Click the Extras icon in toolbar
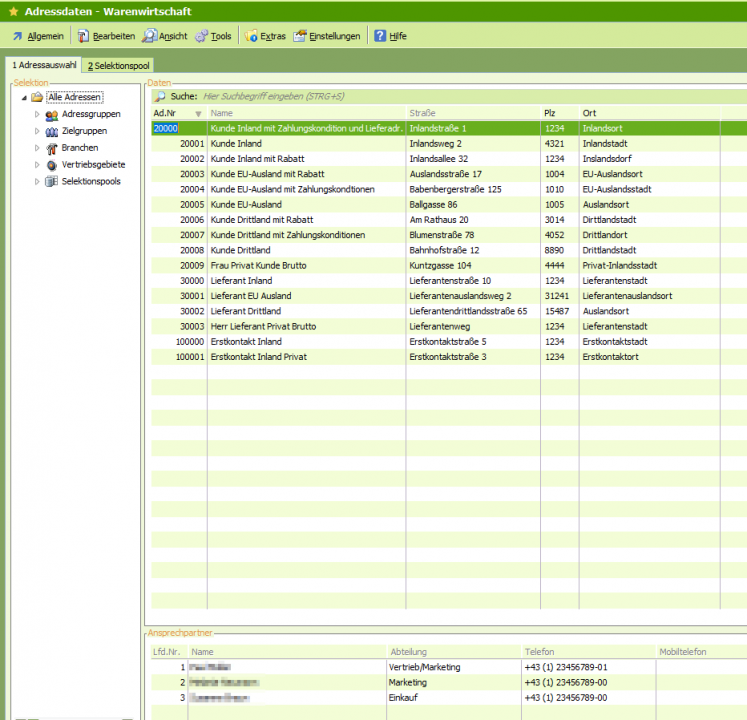Image resolution: width=747 pixels, height=720 pixels. tap(251, 36)
